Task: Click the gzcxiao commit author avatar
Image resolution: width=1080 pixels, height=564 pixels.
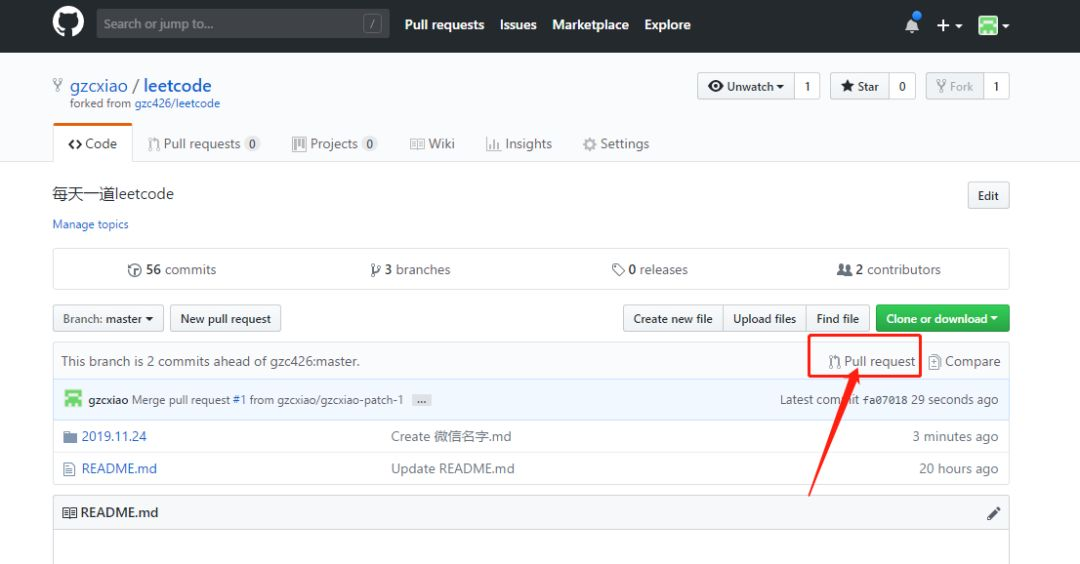Action: coord(73,399)
